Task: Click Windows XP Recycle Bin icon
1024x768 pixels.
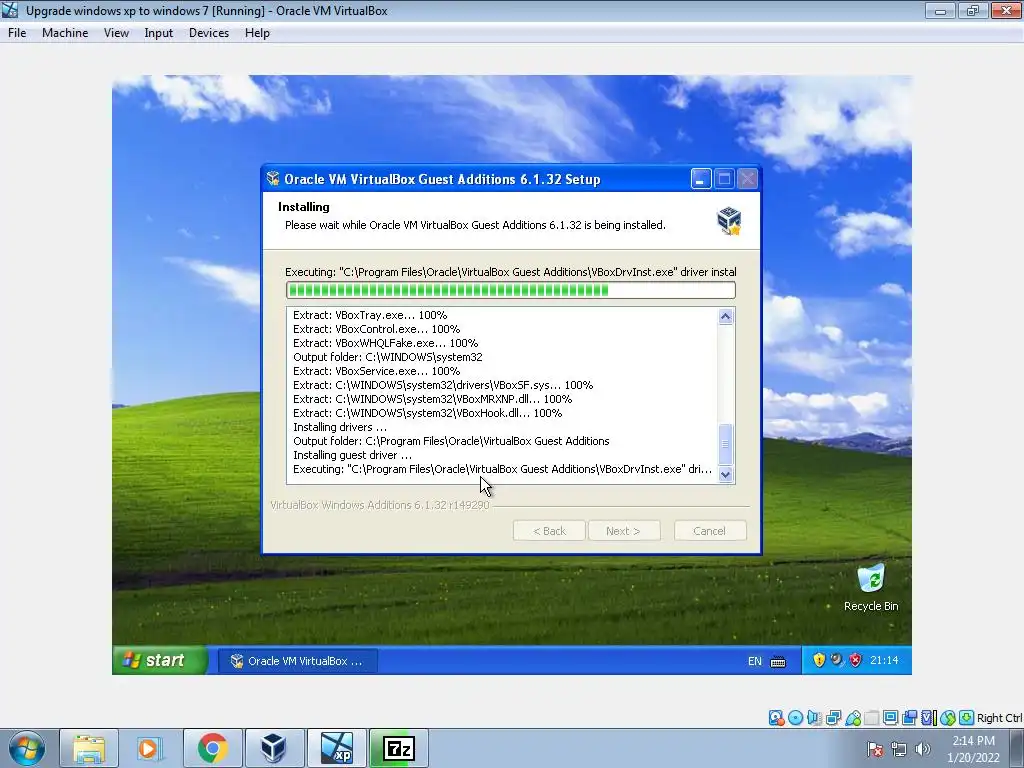Action: (x=871, y=579)
